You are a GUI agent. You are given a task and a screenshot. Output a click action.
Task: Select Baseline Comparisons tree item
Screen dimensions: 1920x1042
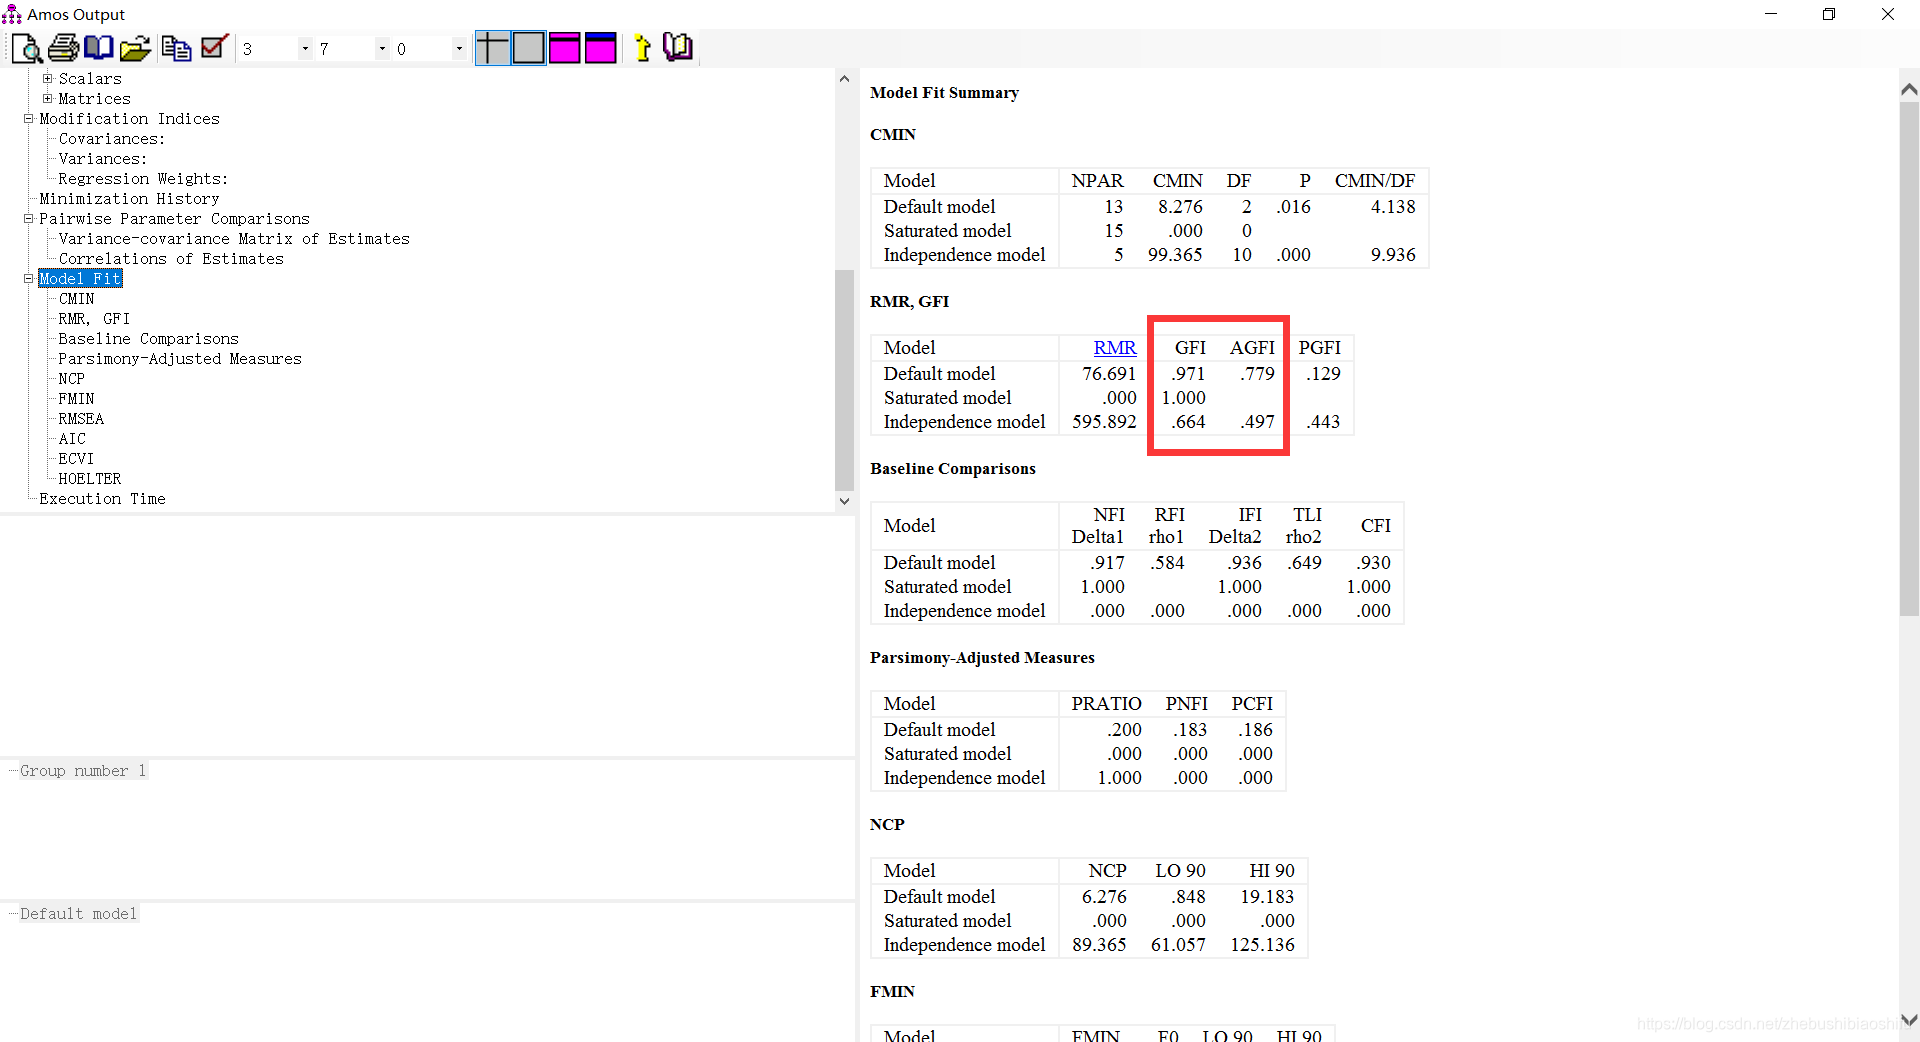pos(148,339)
